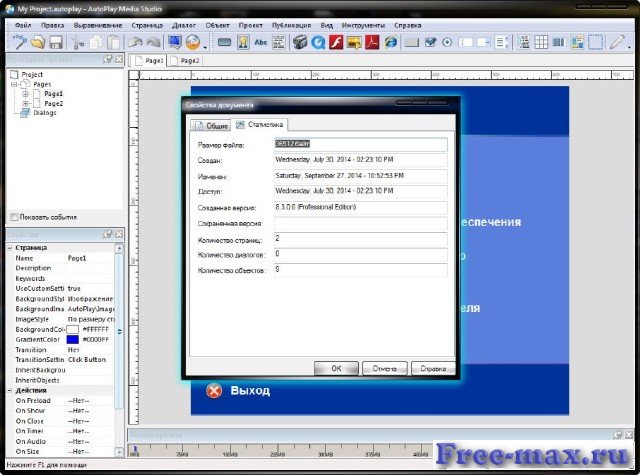Screen dimensions: 640x475
Task: Click the Preview monitor icon
Action: click(175, 42)
